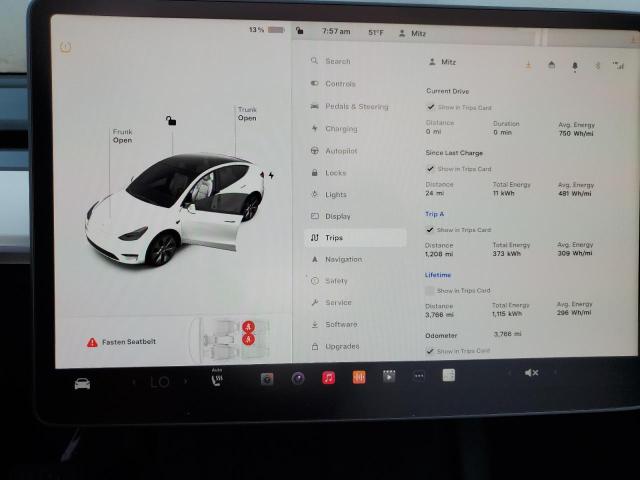The width and height of the screenshot is (640, 480).
Task: Tap the Trip A distance 1,208 mi
Action: pyautogui.click(x=439, y=254)
